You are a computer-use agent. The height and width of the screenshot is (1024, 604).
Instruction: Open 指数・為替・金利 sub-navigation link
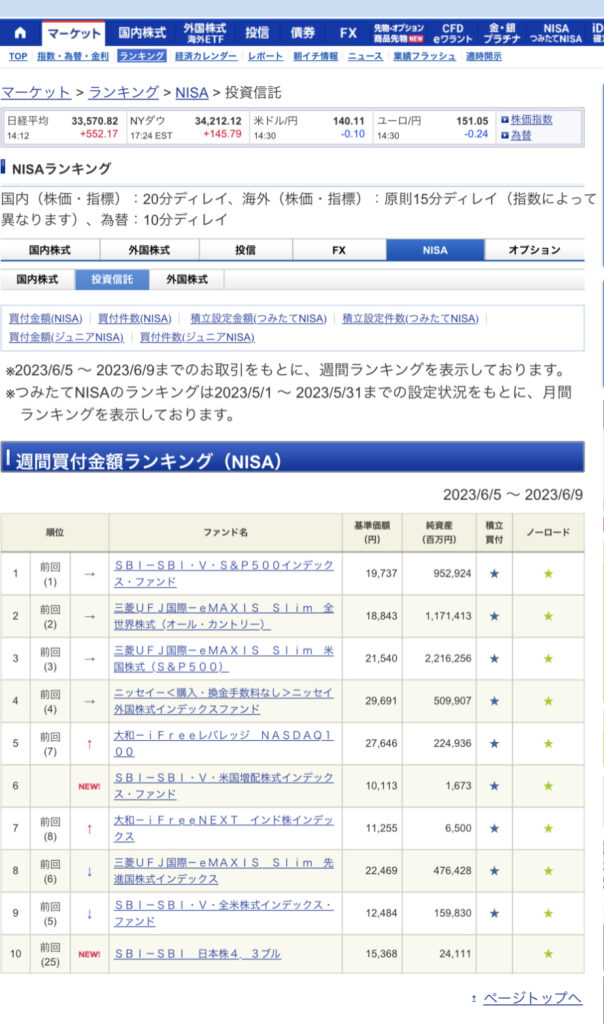pyautogui.click(x=73, y=56)
